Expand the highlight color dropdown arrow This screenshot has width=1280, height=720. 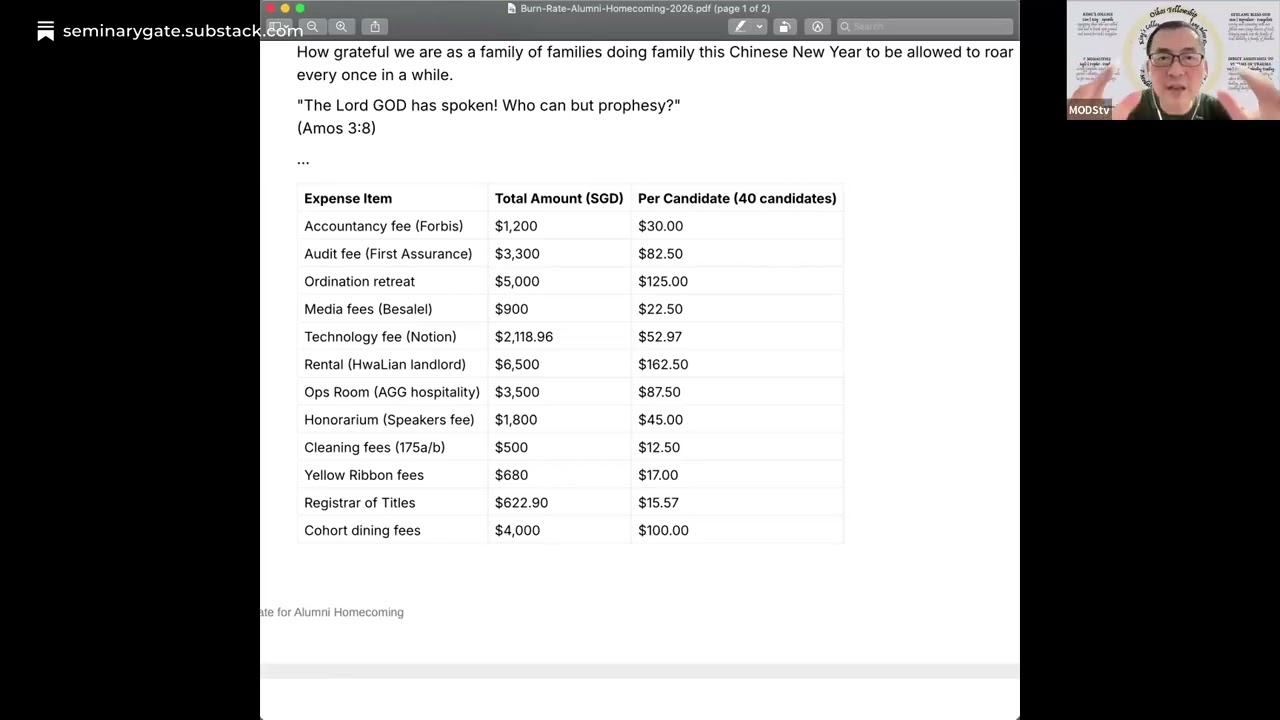759,26
